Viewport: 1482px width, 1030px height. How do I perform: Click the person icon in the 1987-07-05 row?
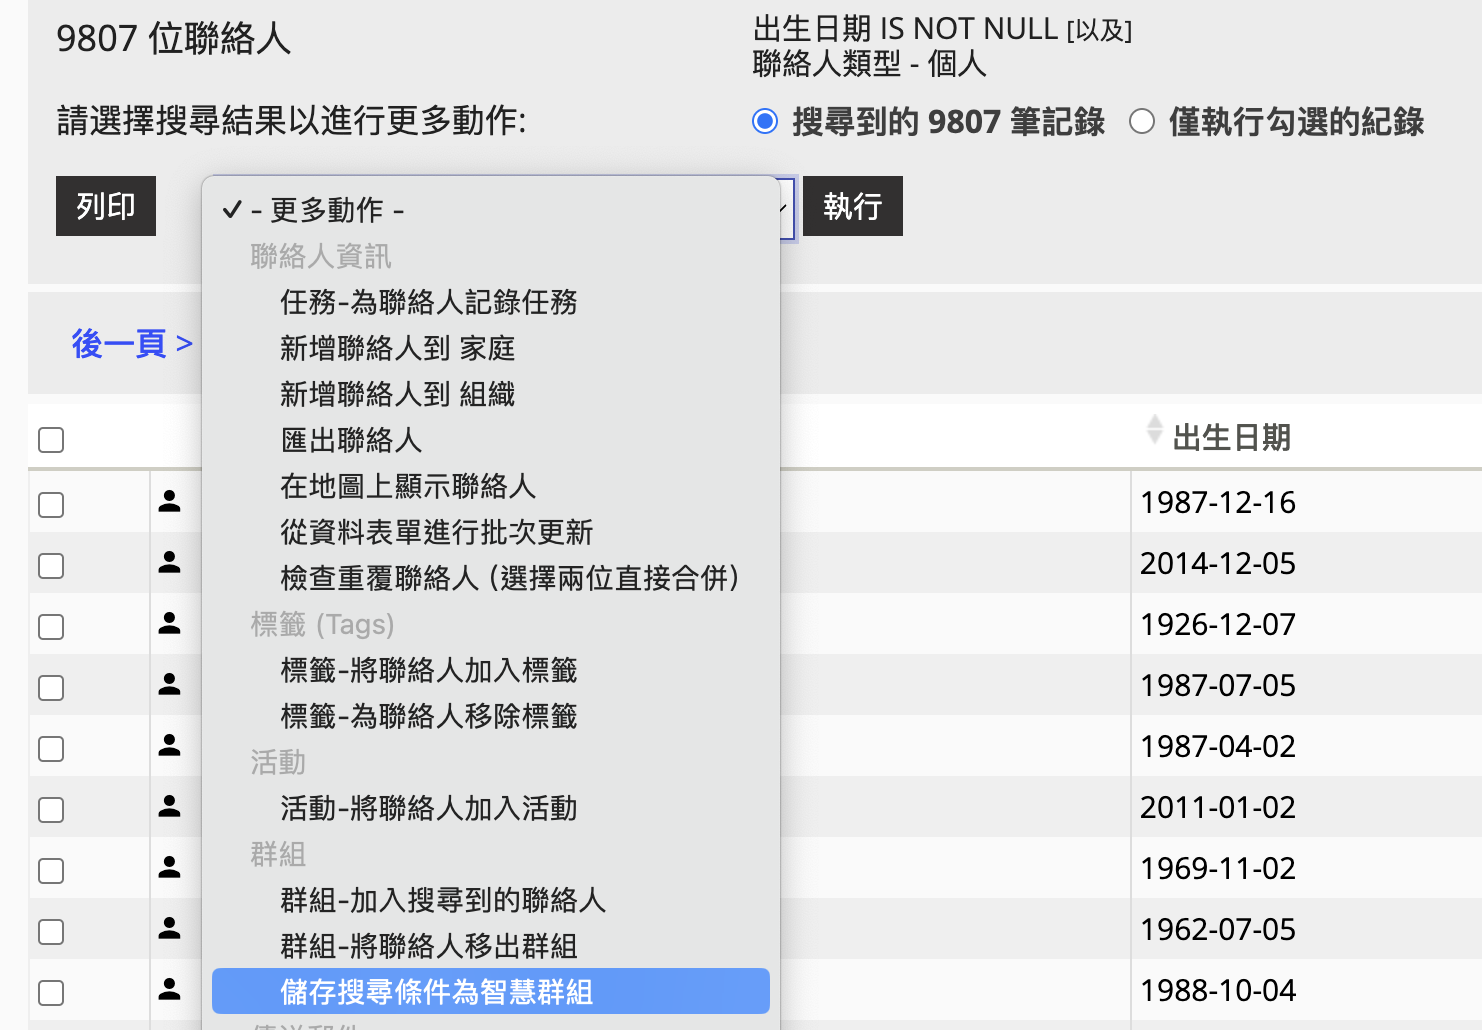[x=170, y=684]
